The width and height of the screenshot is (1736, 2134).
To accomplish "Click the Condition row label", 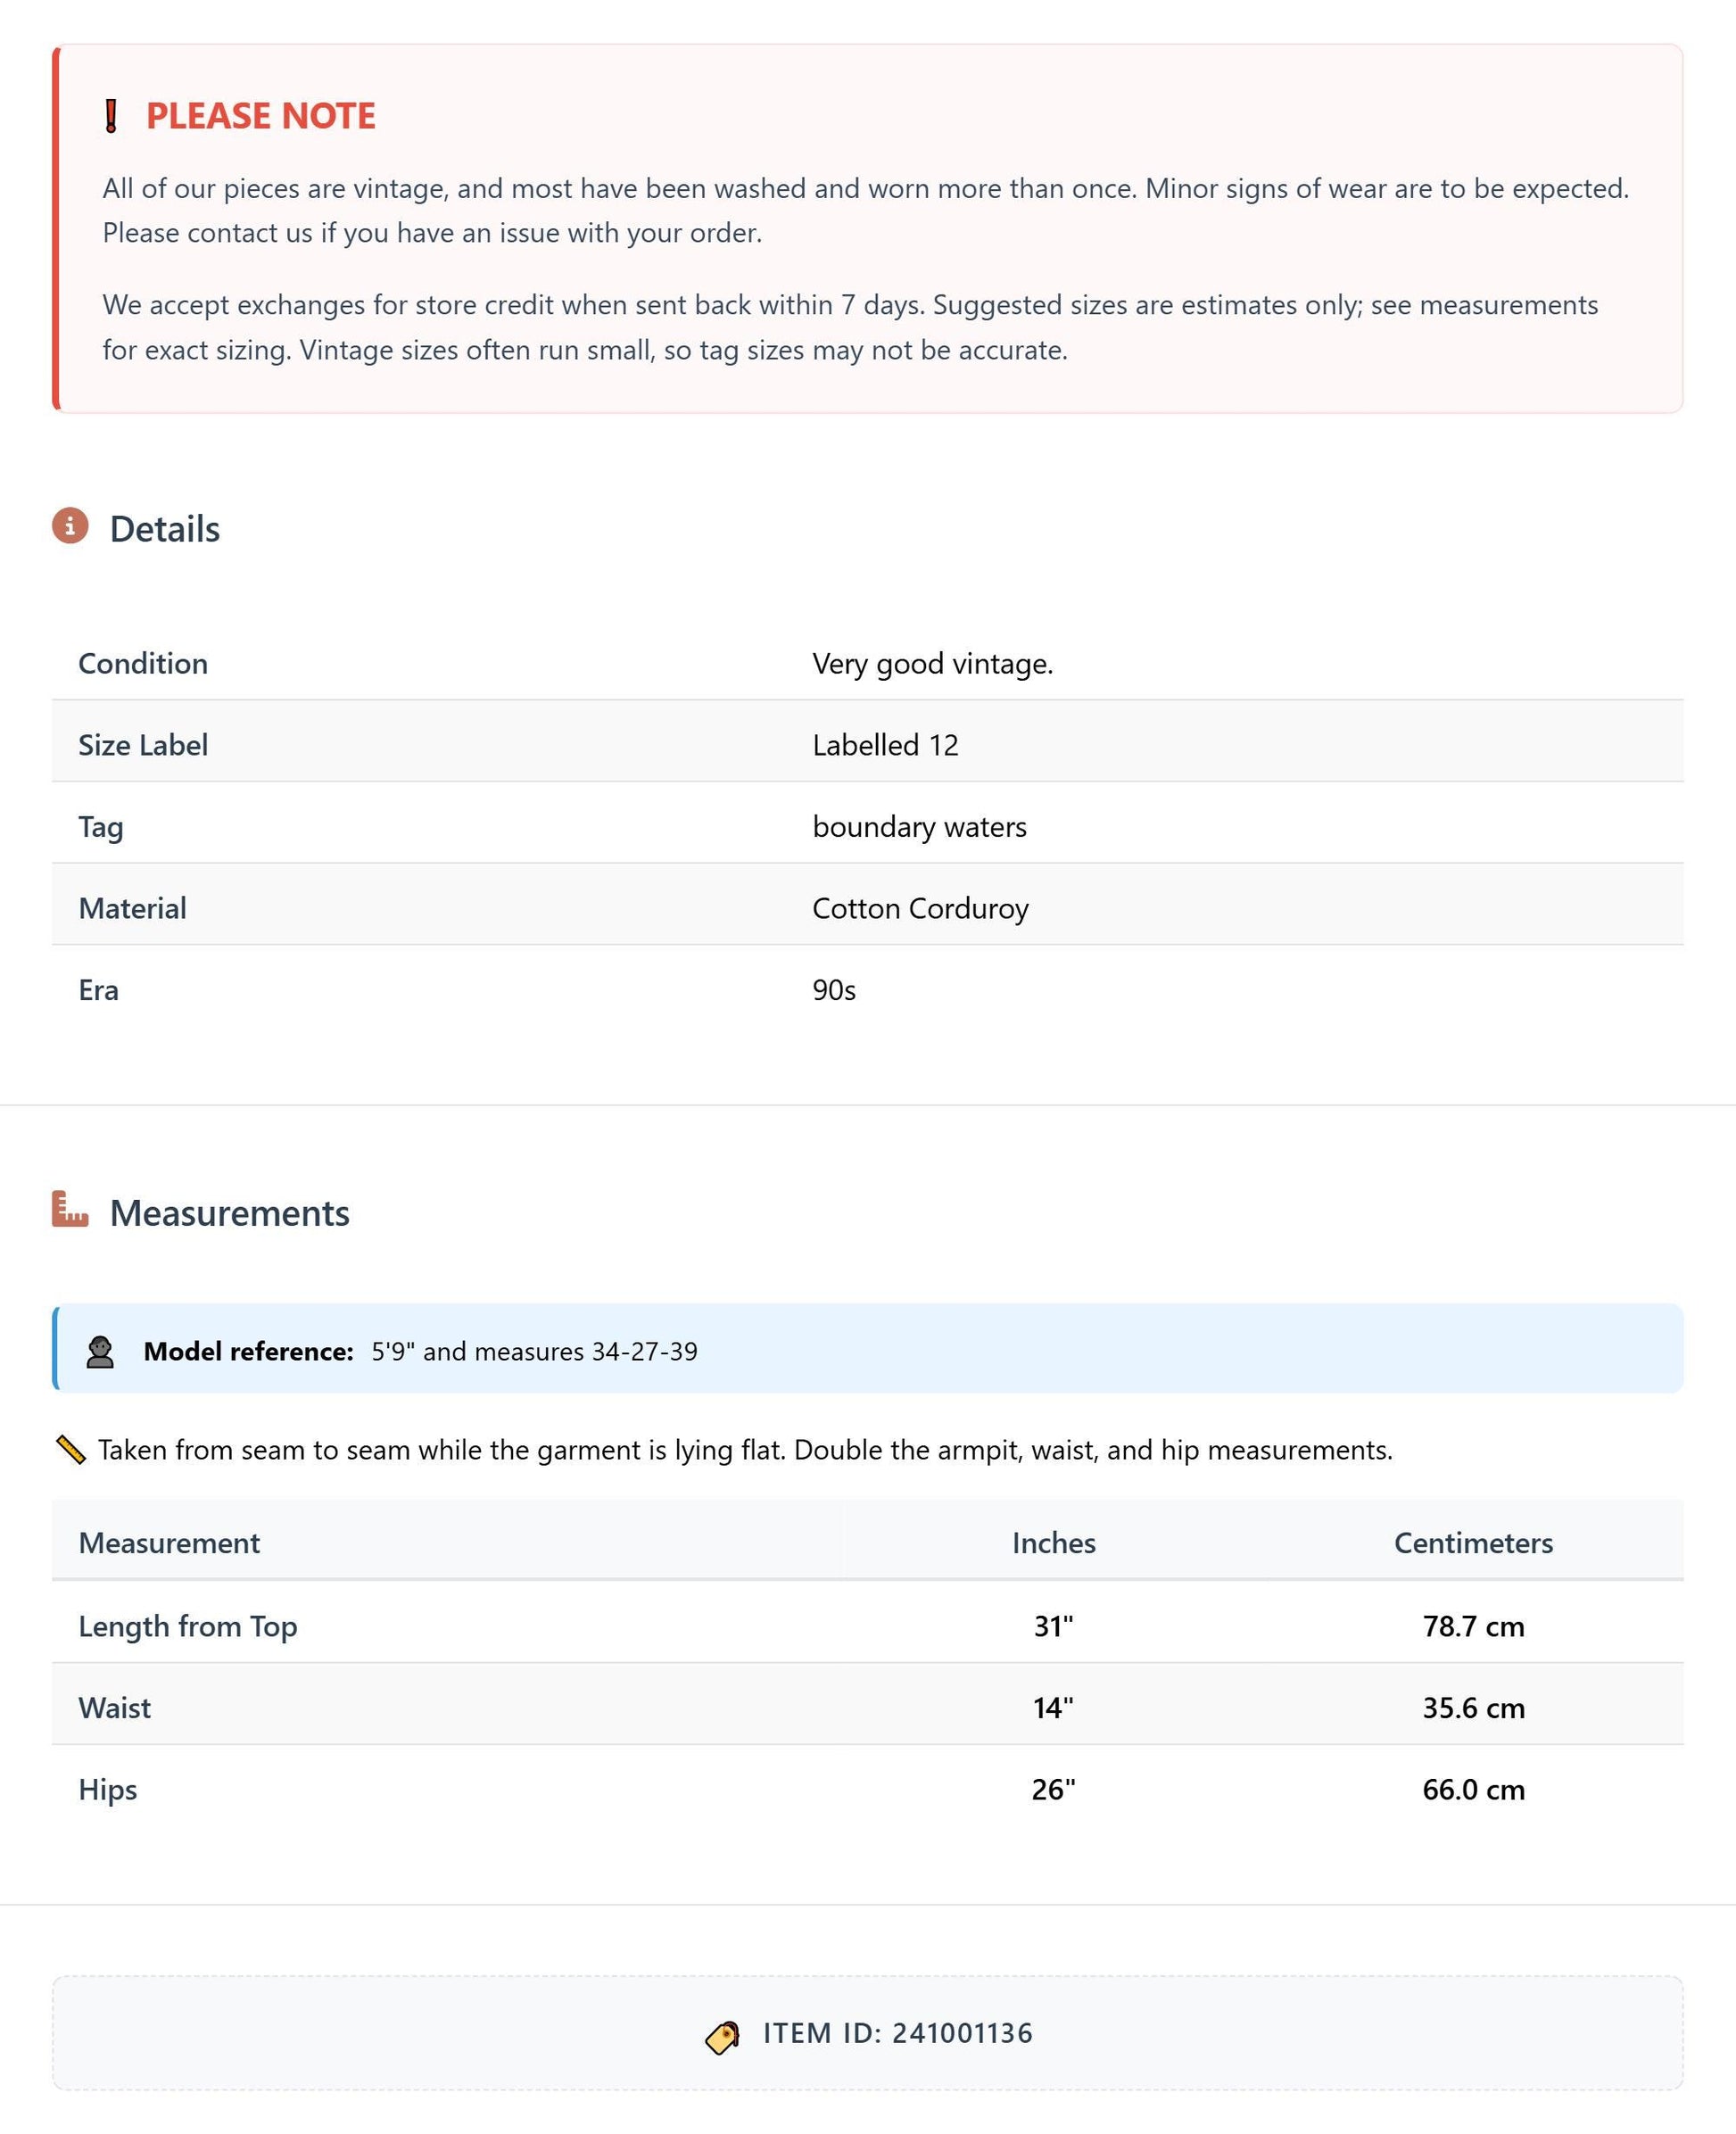I will 143,663.
